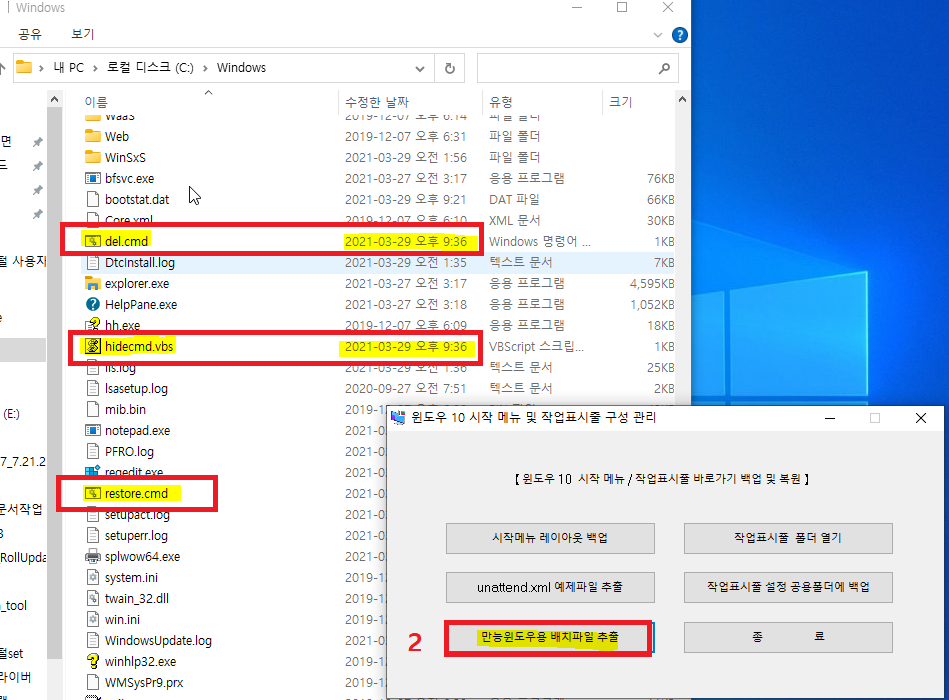The height and width of the screenshot is (700, 949).
Task: Click the 로컬 디스크 (C:) breadcrumb segment
Action: pyautogui.click(x=150, y=68)
